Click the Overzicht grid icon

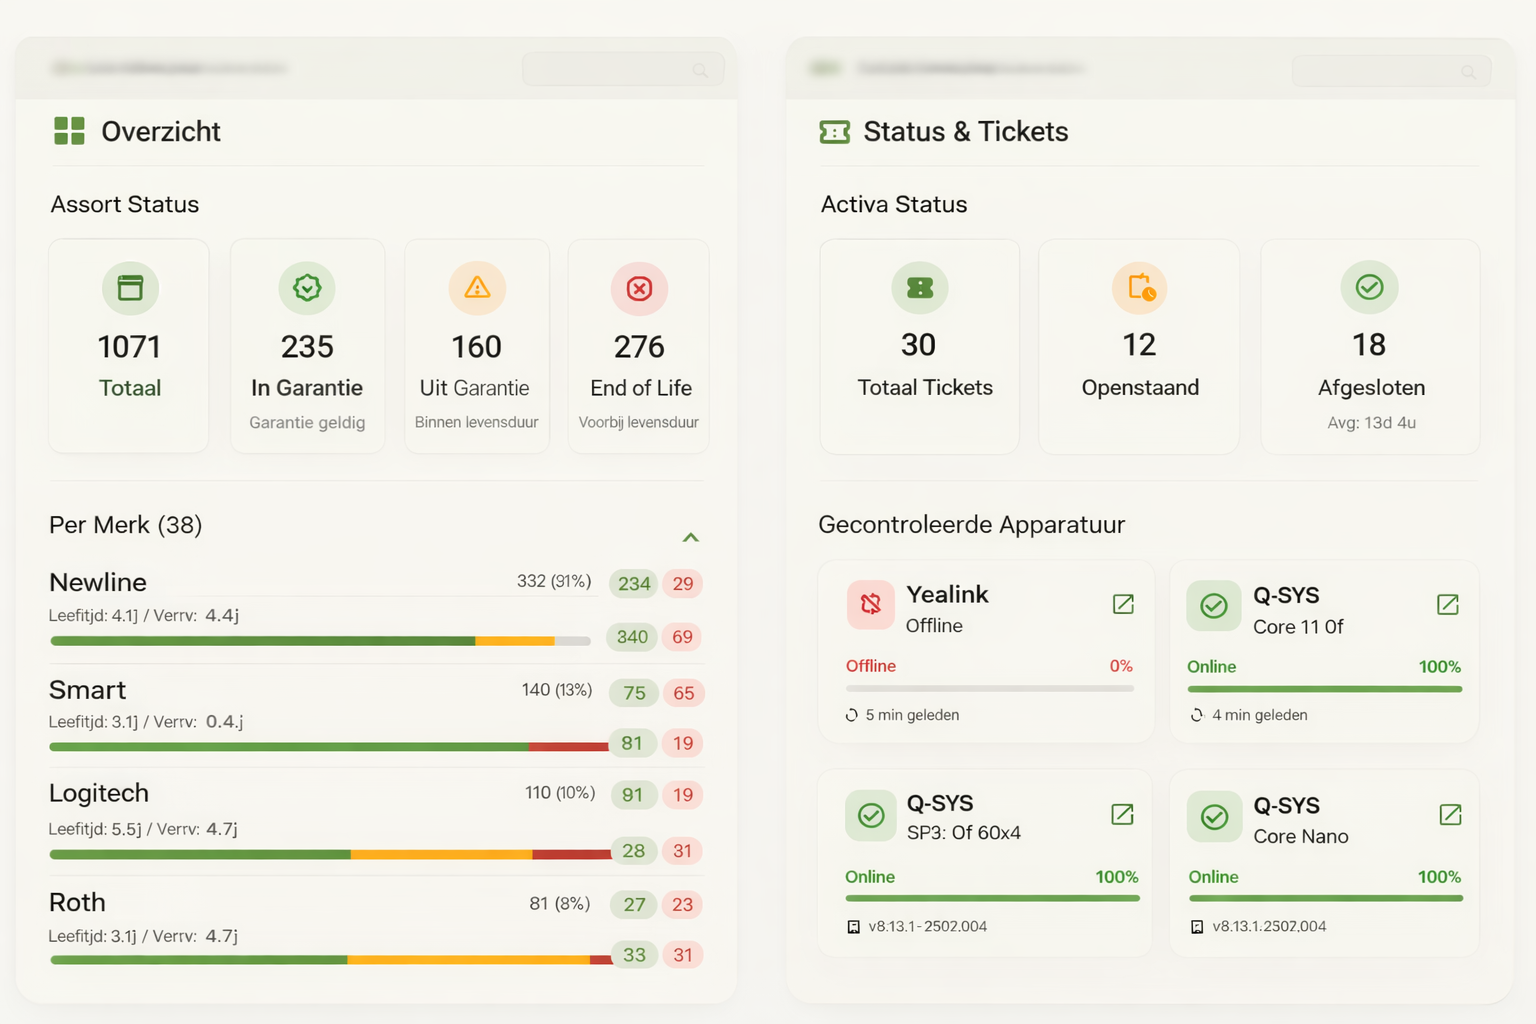(69, 131)
